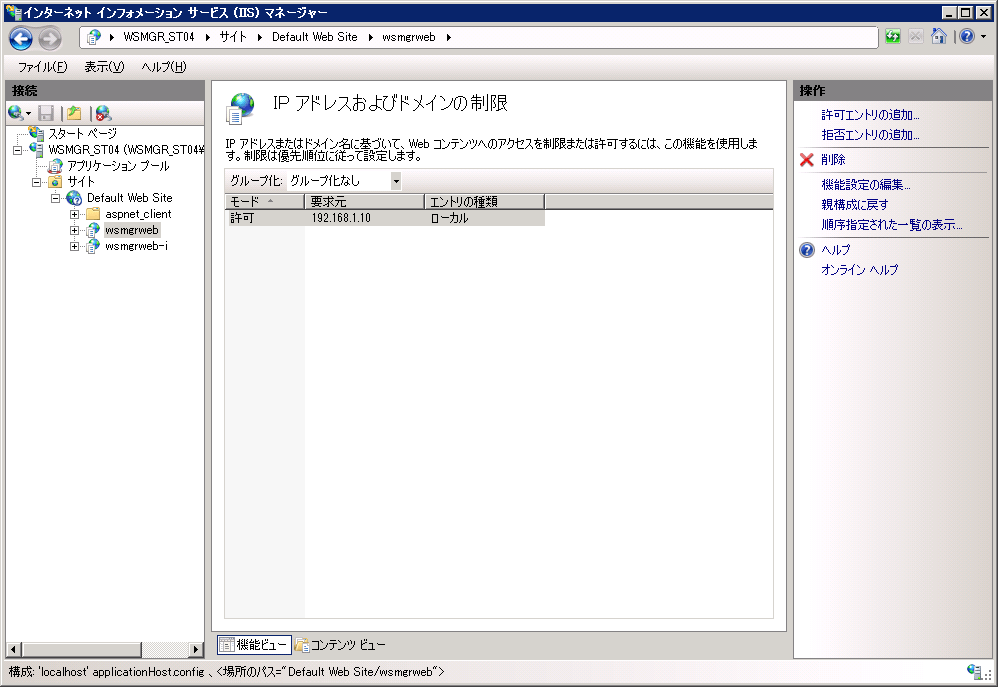
Task: Expand the aspnet_client folder node
Action: (x=75, y=214)
